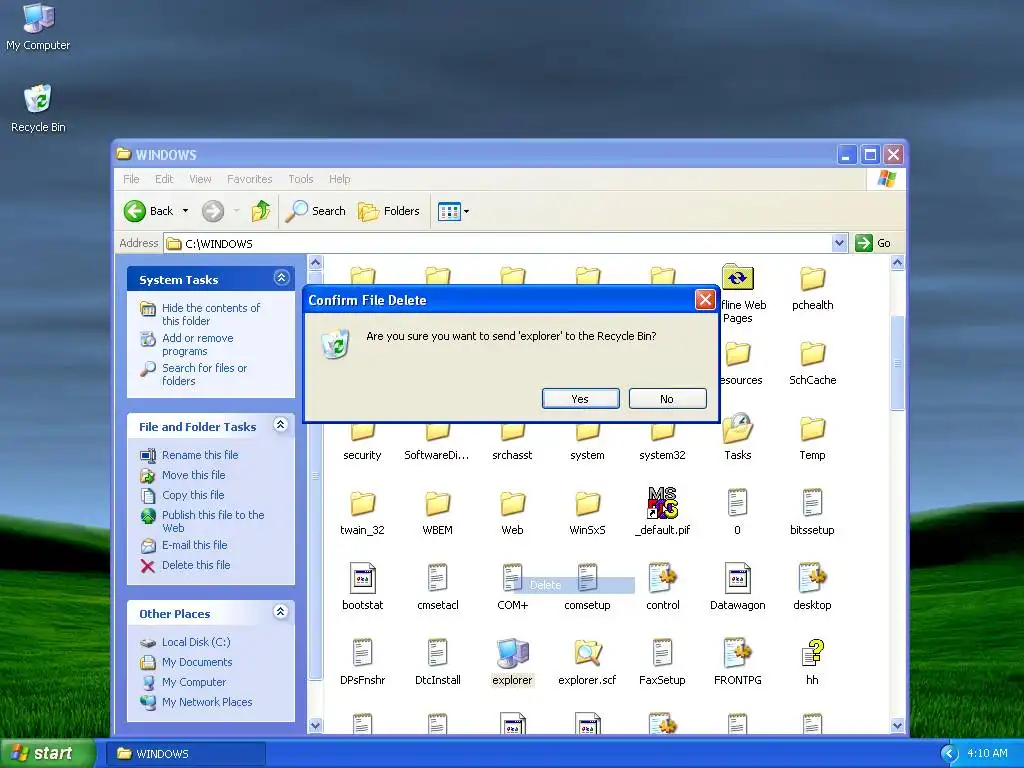This screenshot has width=1024, height=768.
Task: Open My Network Places link
Action: (206, 702)
